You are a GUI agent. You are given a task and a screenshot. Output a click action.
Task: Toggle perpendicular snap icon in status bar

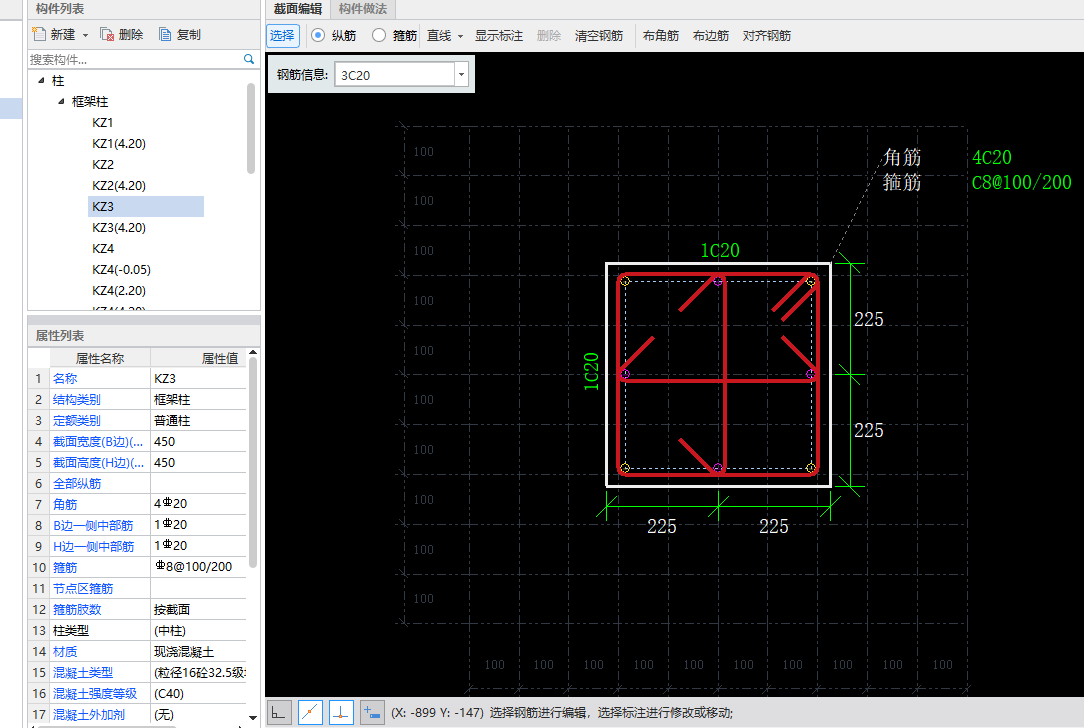pos(342,712)
